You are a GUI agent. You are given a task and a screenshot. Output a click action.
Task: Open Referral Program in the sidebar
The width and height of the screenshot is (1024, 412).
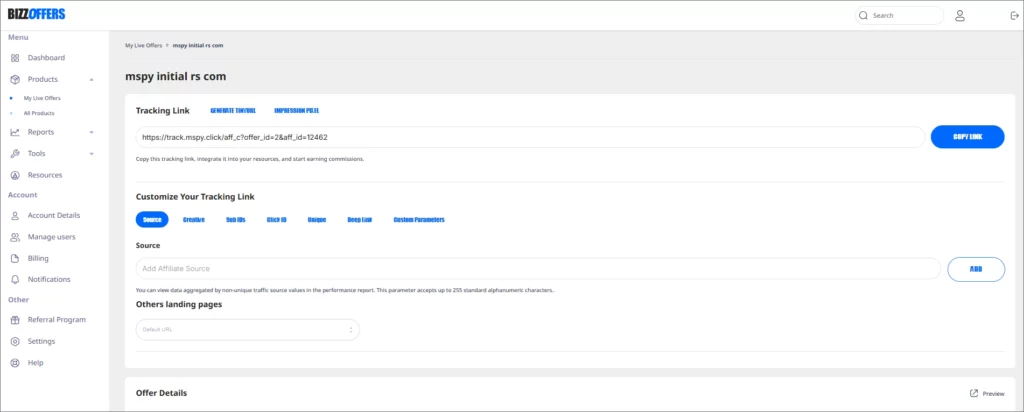point(57,320)
